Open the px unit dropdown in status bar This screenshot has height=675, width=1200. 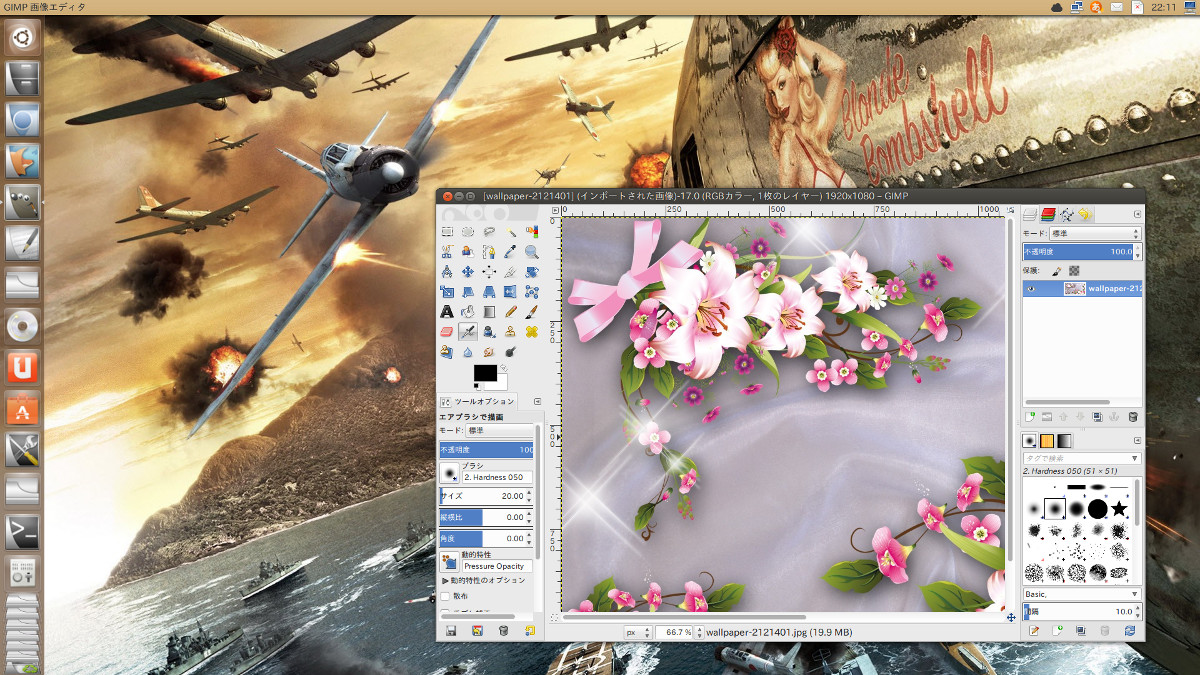[x=636, y=632]
